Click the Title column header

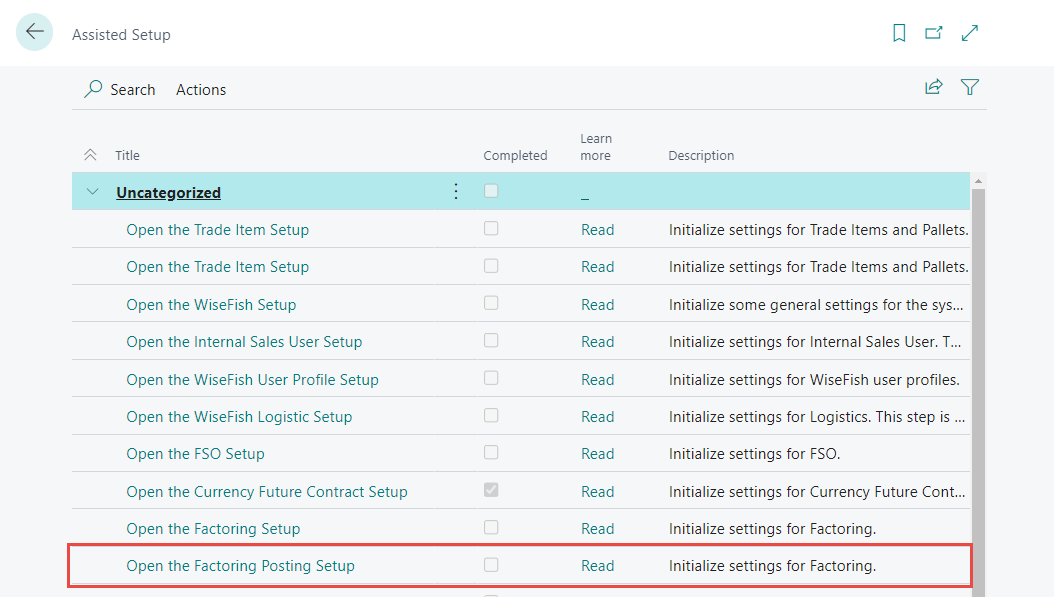pyautogui.click(x=127, y=155)
